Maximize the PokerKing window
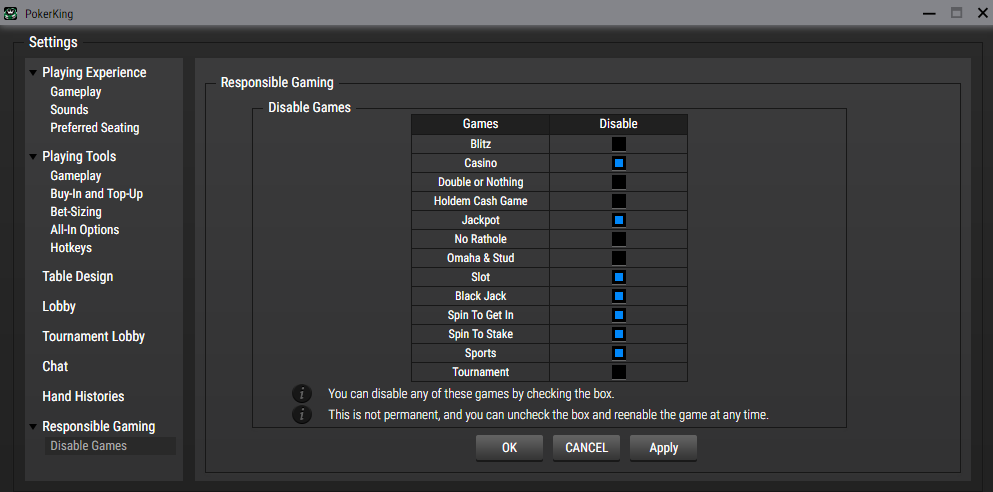993x492 pixels. pyautogui.click(x=956, y=12)
